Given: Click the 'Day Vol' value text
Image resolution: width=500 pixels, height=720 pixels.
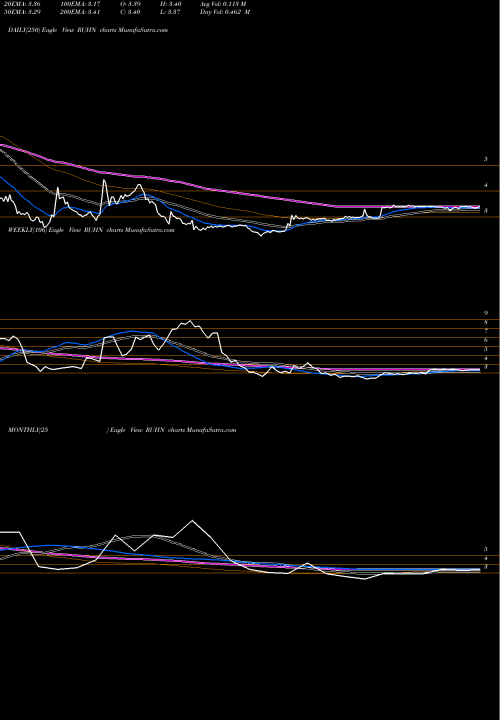Looking at the screenshot, I should coord(225,12).
